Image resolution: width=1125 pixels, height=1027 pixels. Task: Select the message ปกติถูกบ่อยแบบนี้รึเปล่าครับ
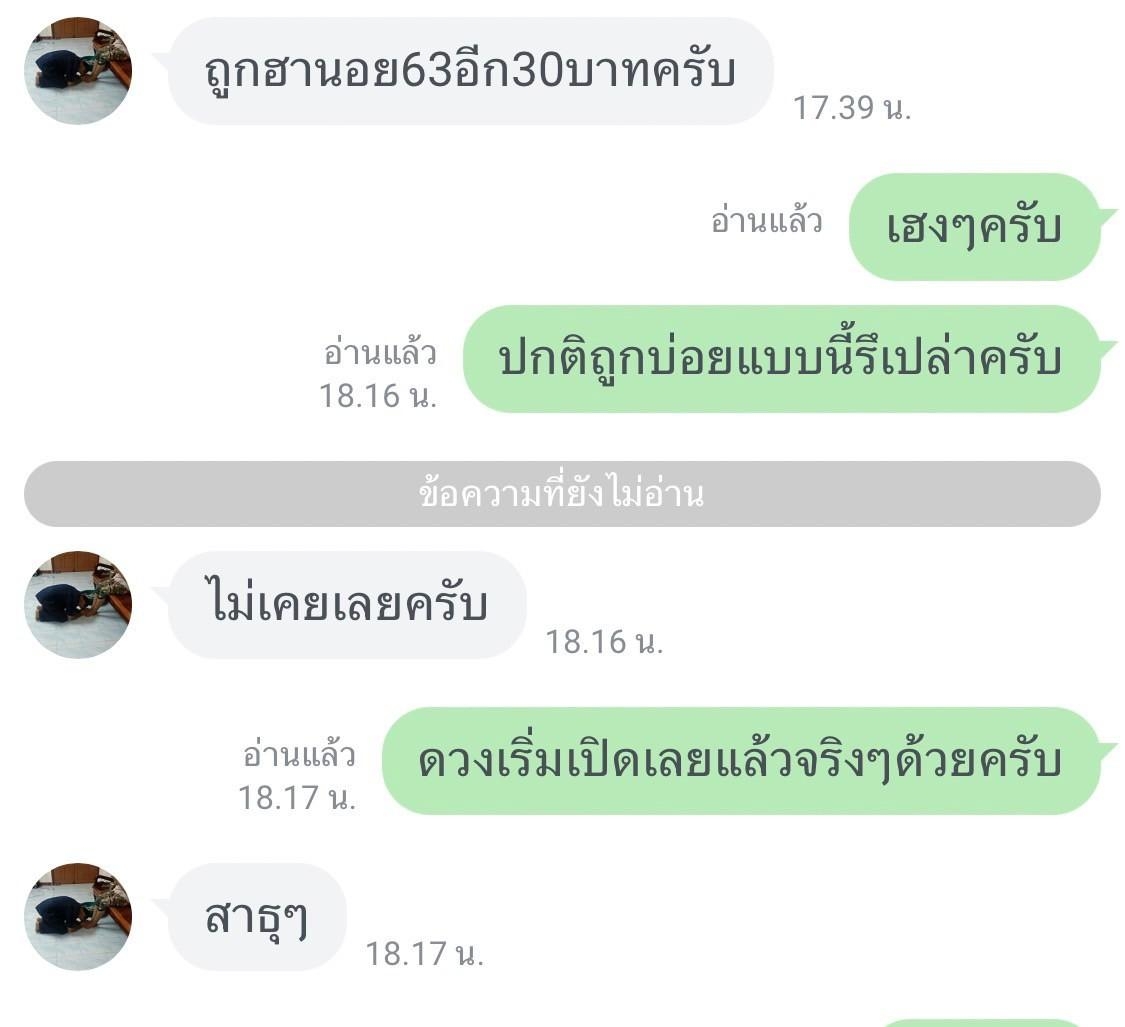[781, 359]
